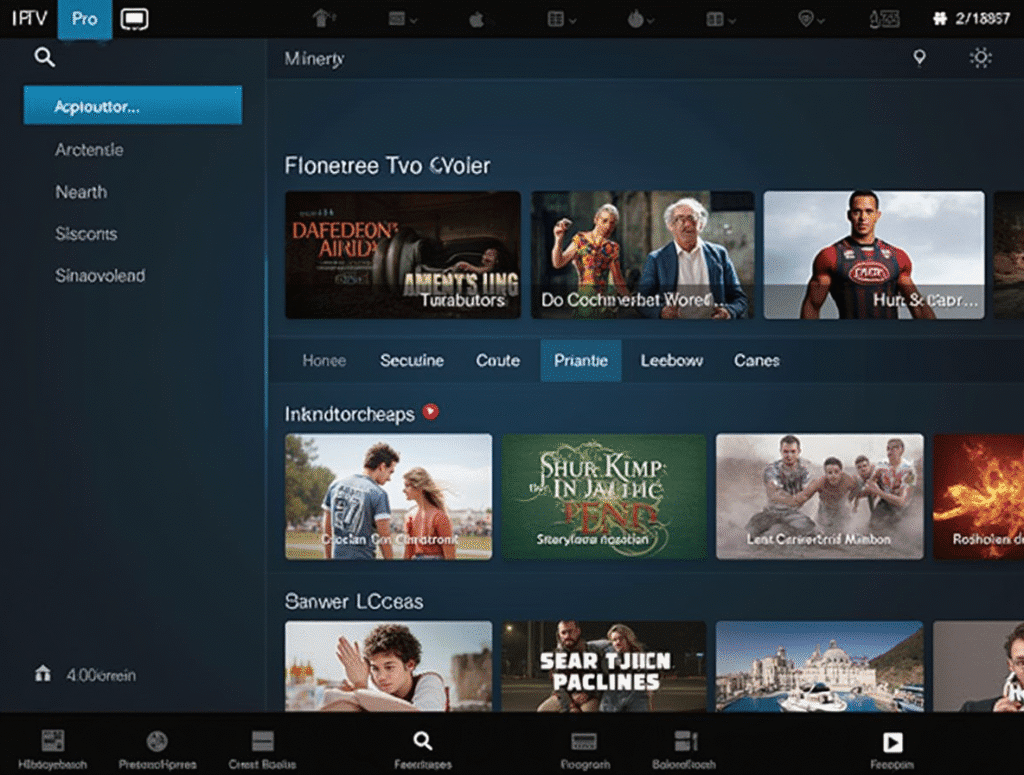Viewport: 1024px width, 775px height.
Task: Toggle the location pin near the Minerty header
Action: coord(919,58)
